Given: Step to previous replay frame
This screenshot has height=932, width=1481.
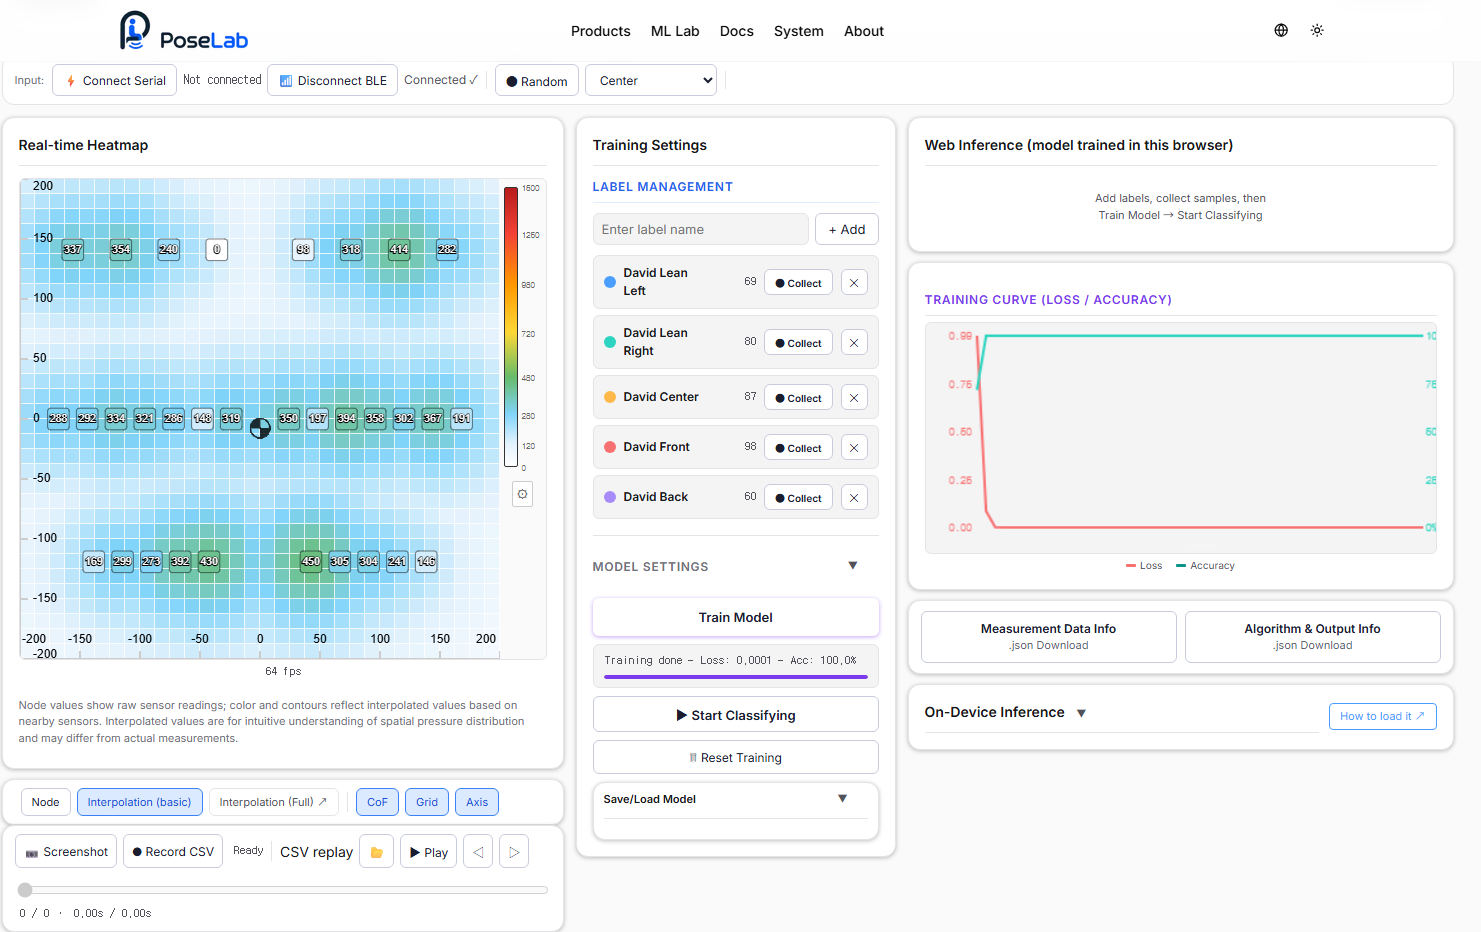Looking at the screenshot, I should point(478,852).
